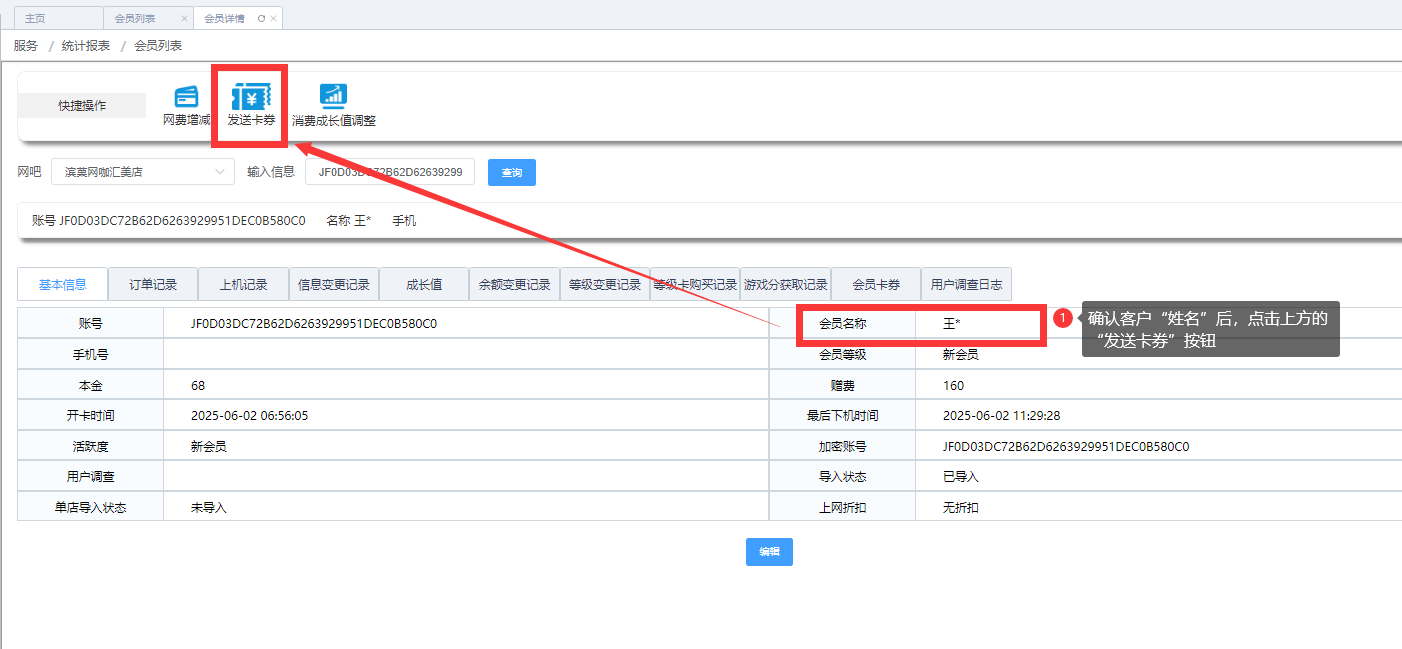Close the 会员列表 tab

click(184, 19)
